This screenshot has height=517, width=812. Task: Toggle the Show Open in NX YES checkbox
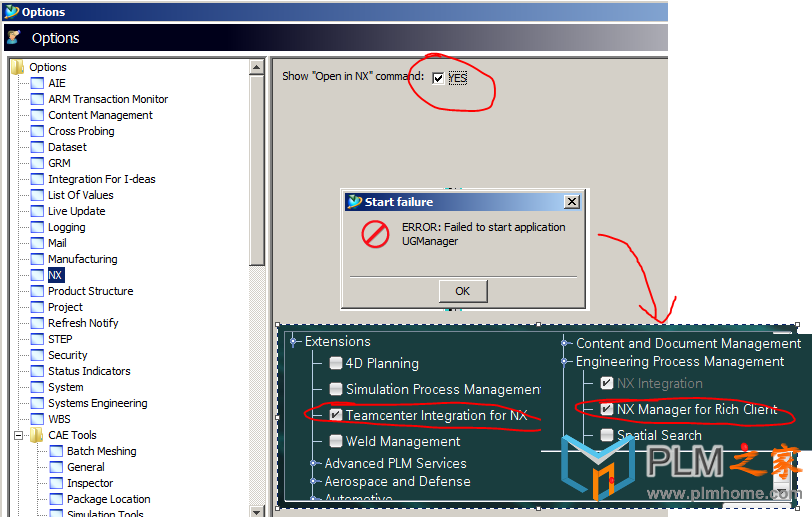438,78
